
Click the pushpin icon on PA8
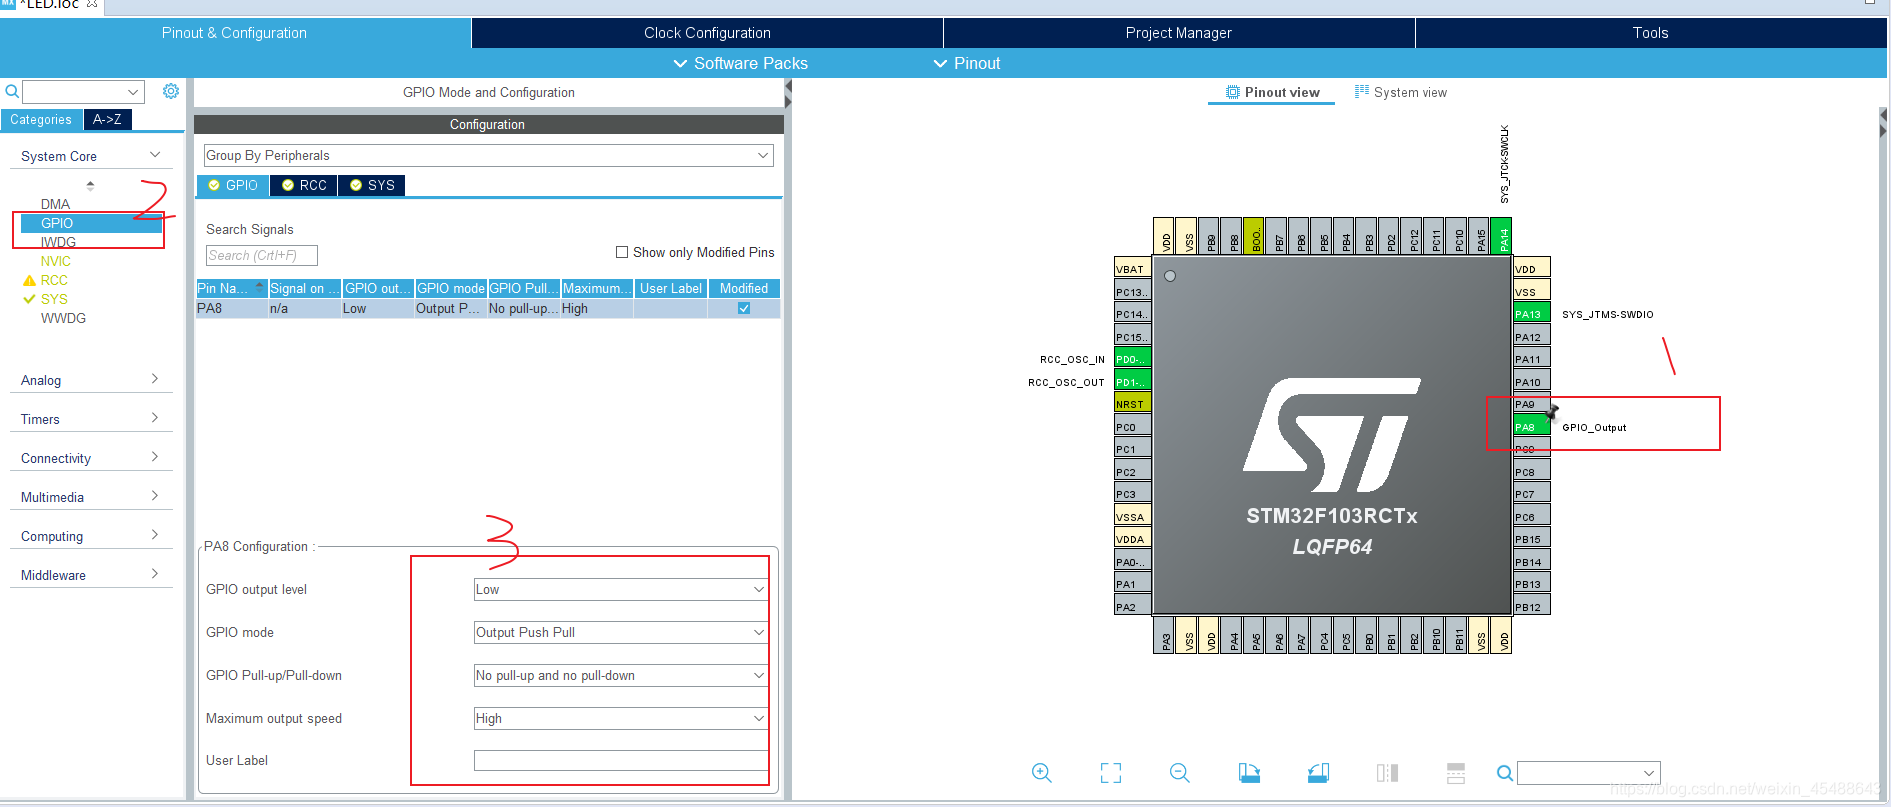pos(1551,411)
